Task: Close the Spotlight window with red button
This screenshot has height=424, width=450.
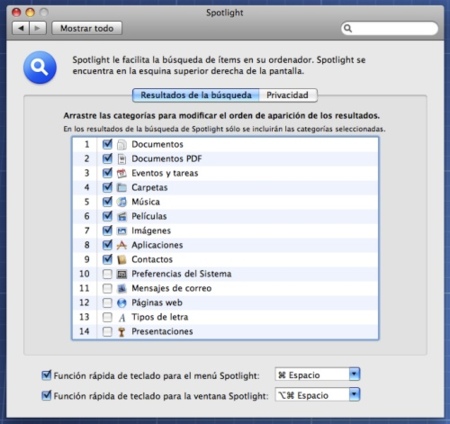Action: [16, 12]
